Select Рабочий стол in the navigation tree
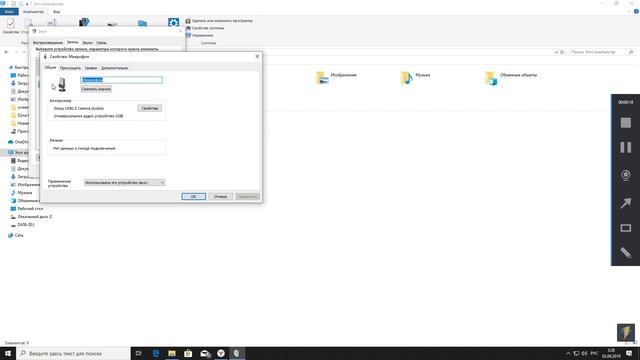 [27, 209]
